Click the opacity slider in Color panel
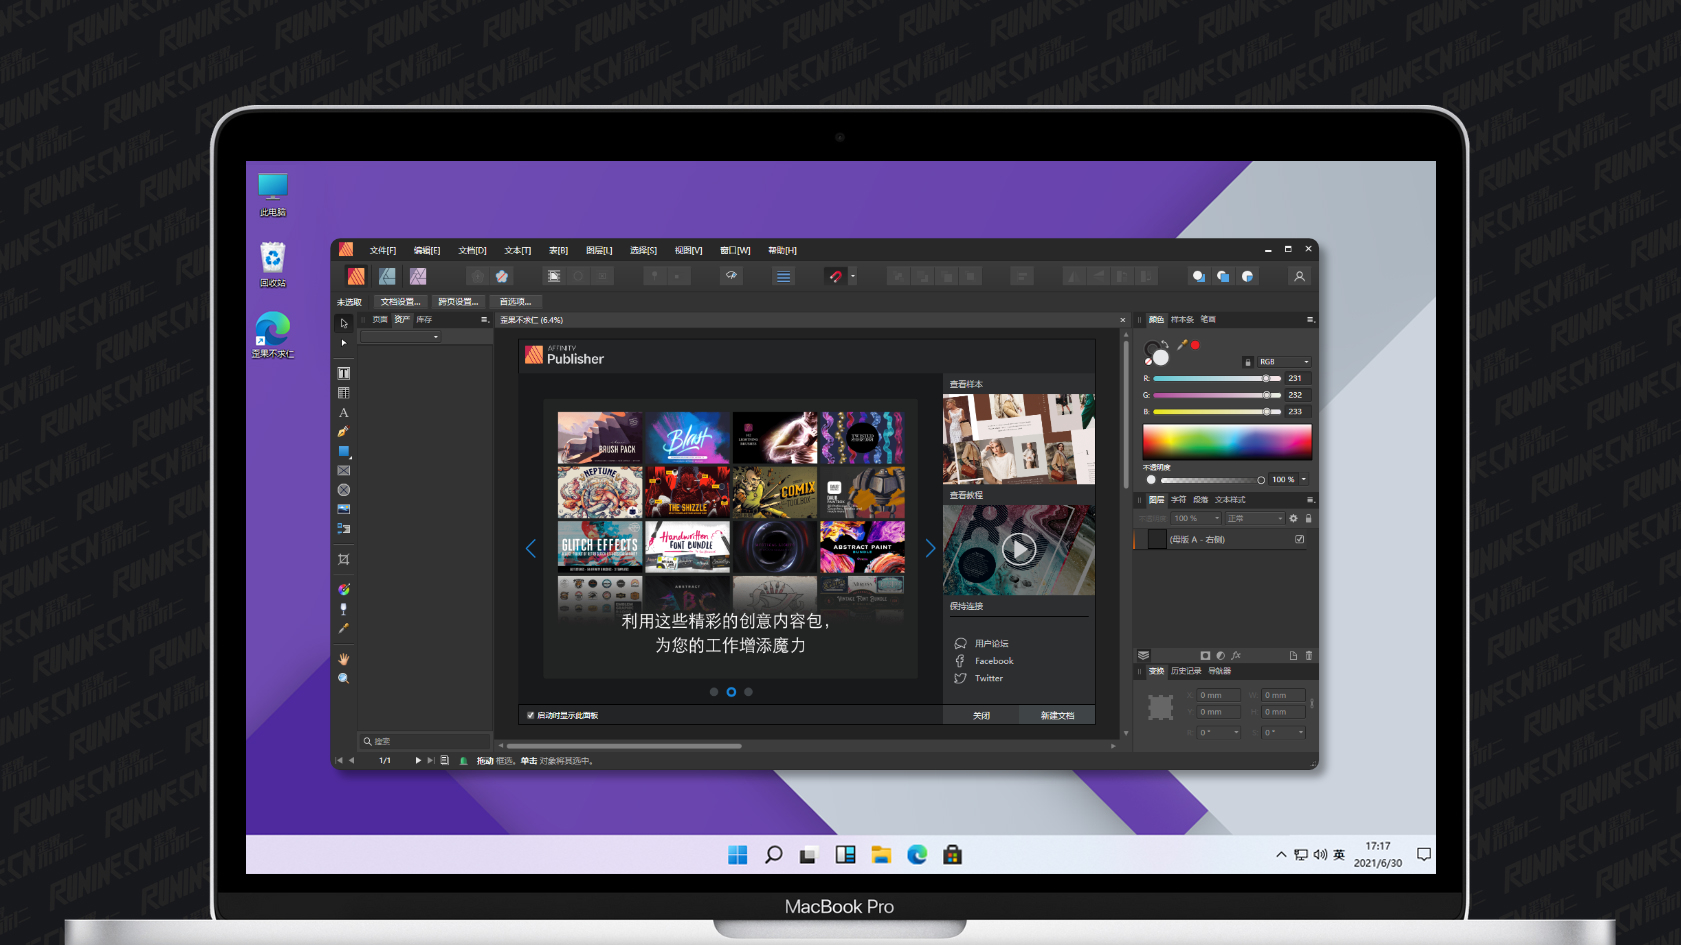1681x945 pixels. pyautogui.click(x=1212, y=480)
